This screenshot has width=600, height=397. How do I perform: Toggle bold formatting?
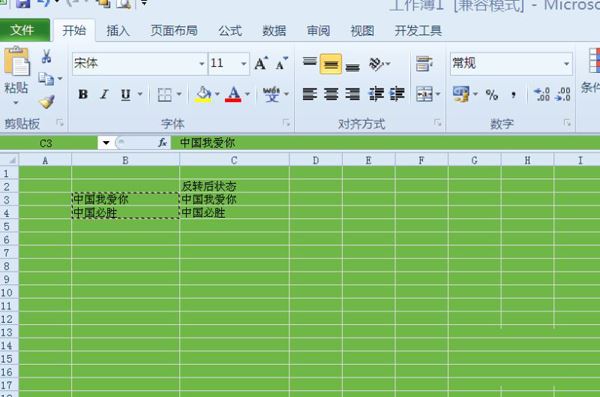[83, 94]
